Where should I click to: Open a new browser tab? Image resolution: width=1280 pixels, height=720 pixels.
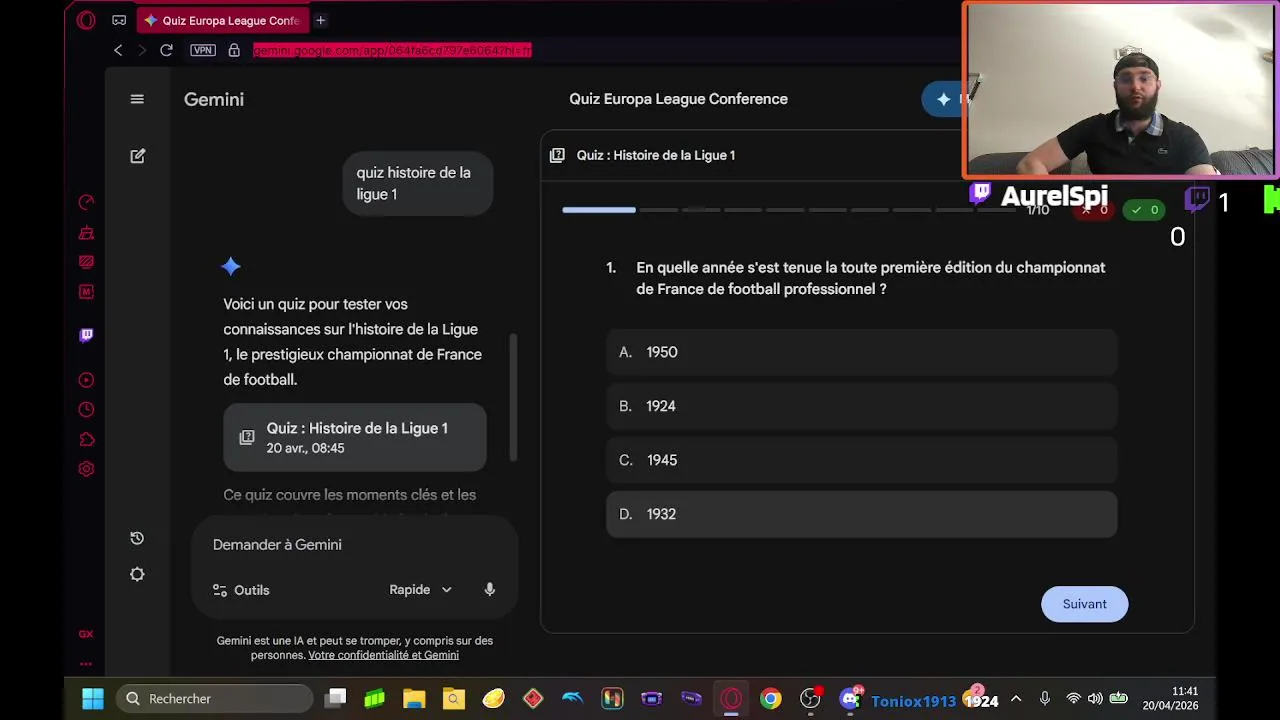point(320,20)
